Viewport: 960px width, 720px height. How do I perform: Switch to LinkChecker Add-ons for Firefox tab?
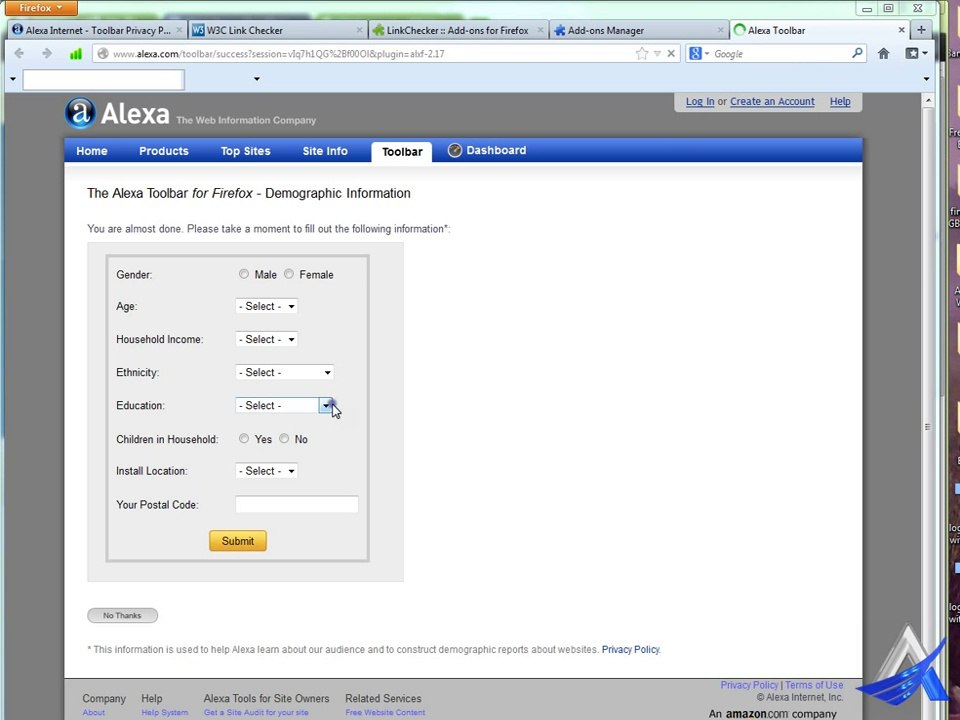coord(458,30)
